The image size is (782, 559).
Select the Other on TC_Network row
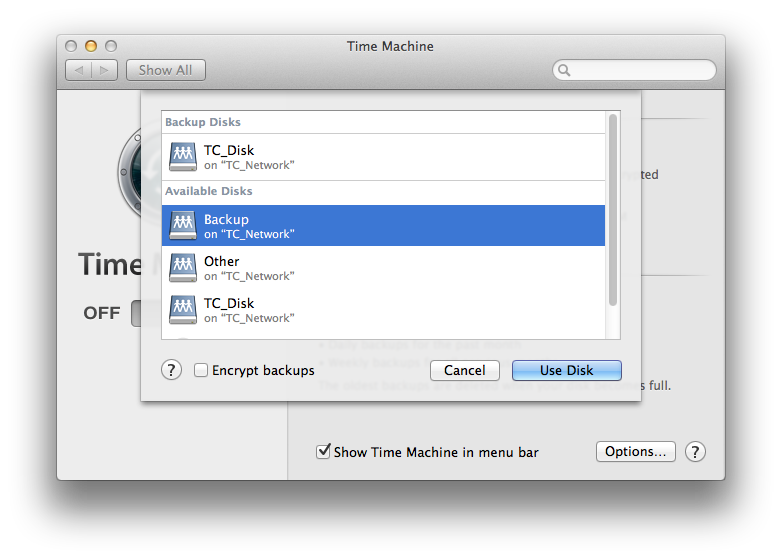click(x=383, y=267)
